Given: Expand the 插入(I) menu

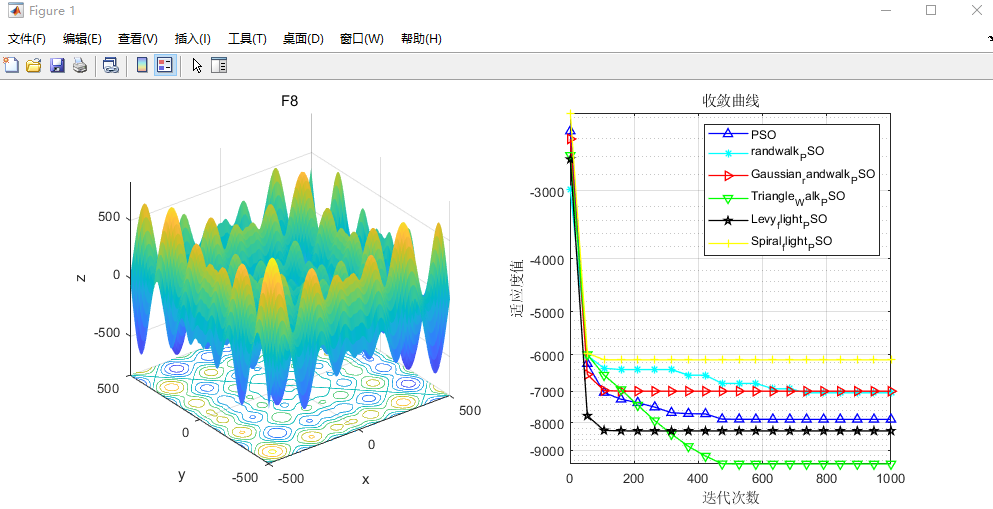Looking at the screenshot, I should [193, 39].
